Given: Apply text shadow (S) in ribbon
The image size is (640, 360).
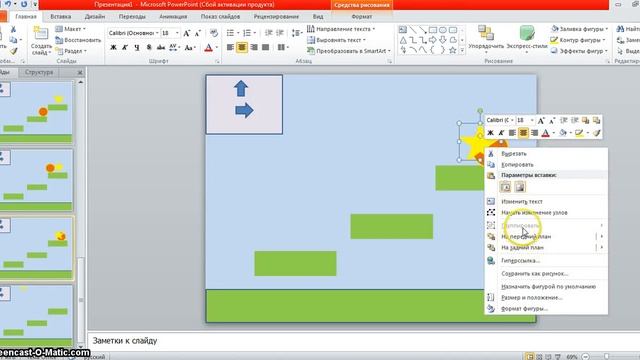Looking at the screenshot, I should pyautogui.click(x=149, y=47).
